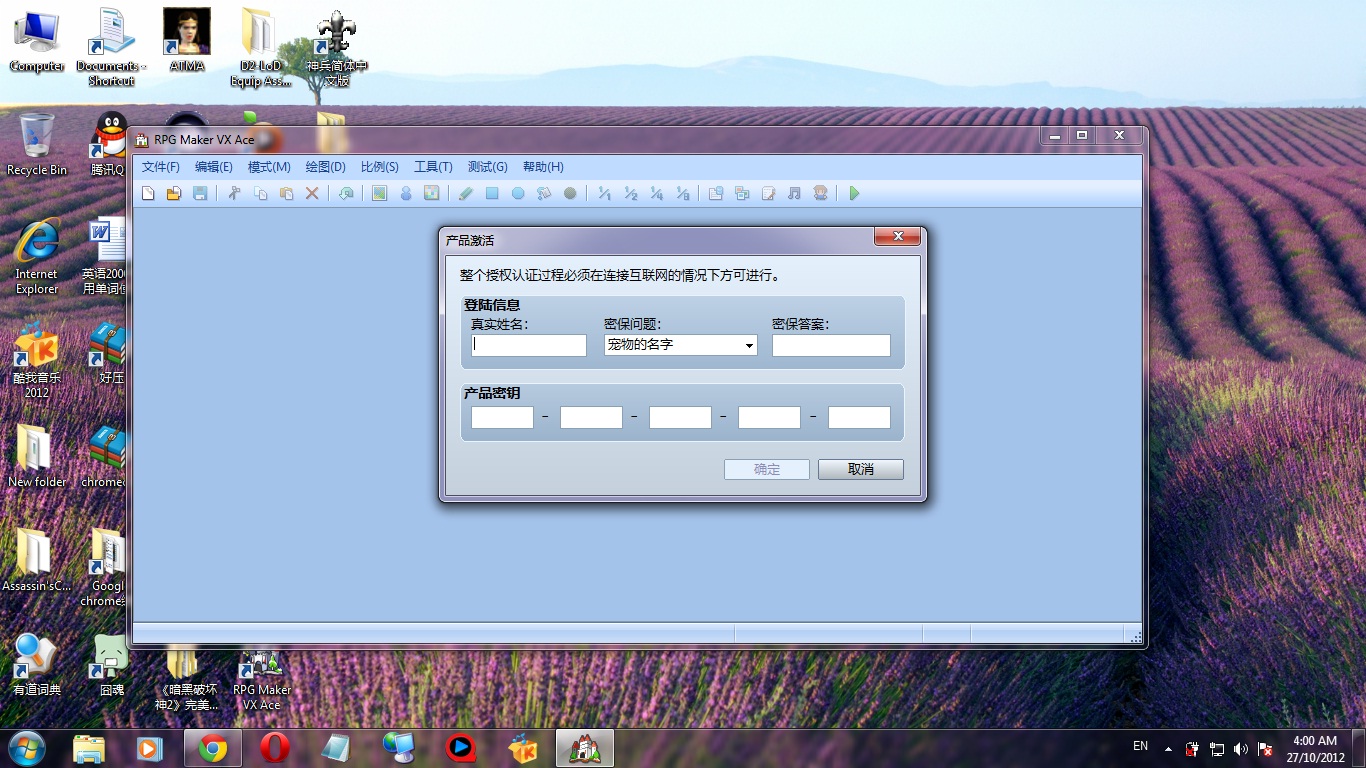The height and width of the screenshot is (768, 1366).
Task: Open the 测试(G) menu
Action: [488, 167]
